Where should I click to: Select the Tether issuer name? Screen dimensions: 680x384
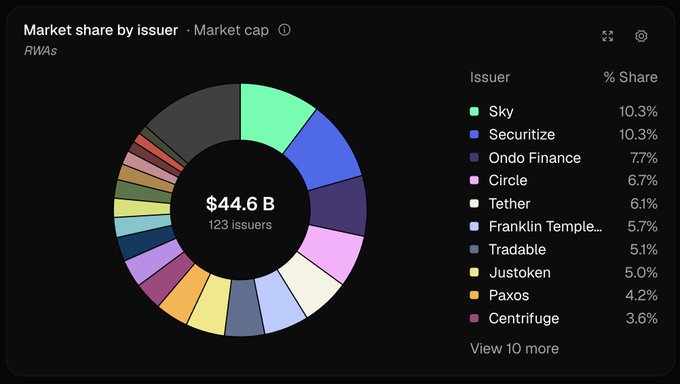[x=509, y=203]
